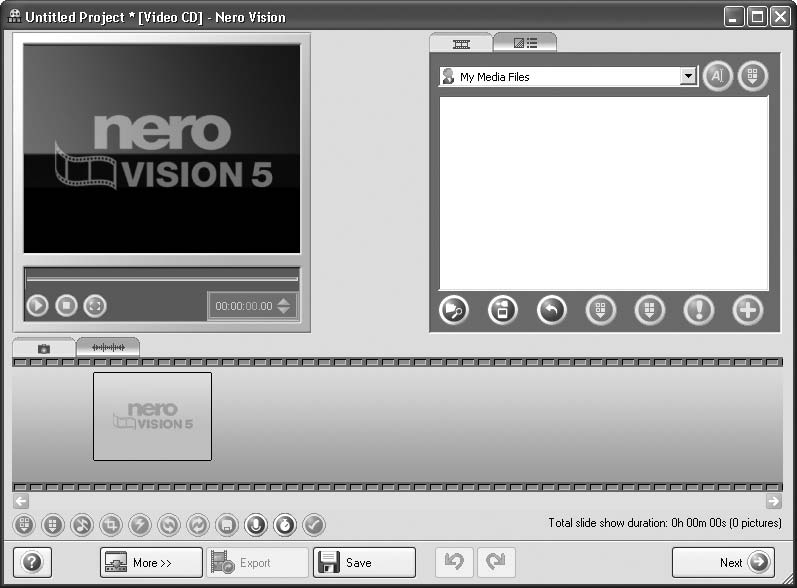Viewport: 797px width, 588px height.
Task: Click the text sort 'A' icon
Action: pyautogui.click(x=717, y=77)
